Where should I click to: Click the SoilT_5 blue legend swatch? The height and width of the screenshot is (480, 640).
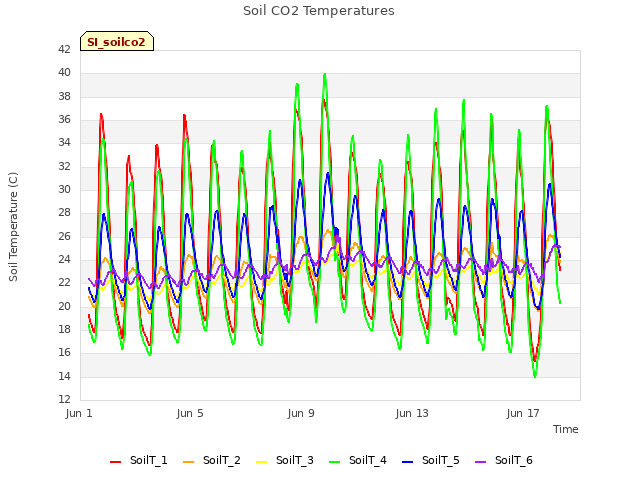(408, 462)
